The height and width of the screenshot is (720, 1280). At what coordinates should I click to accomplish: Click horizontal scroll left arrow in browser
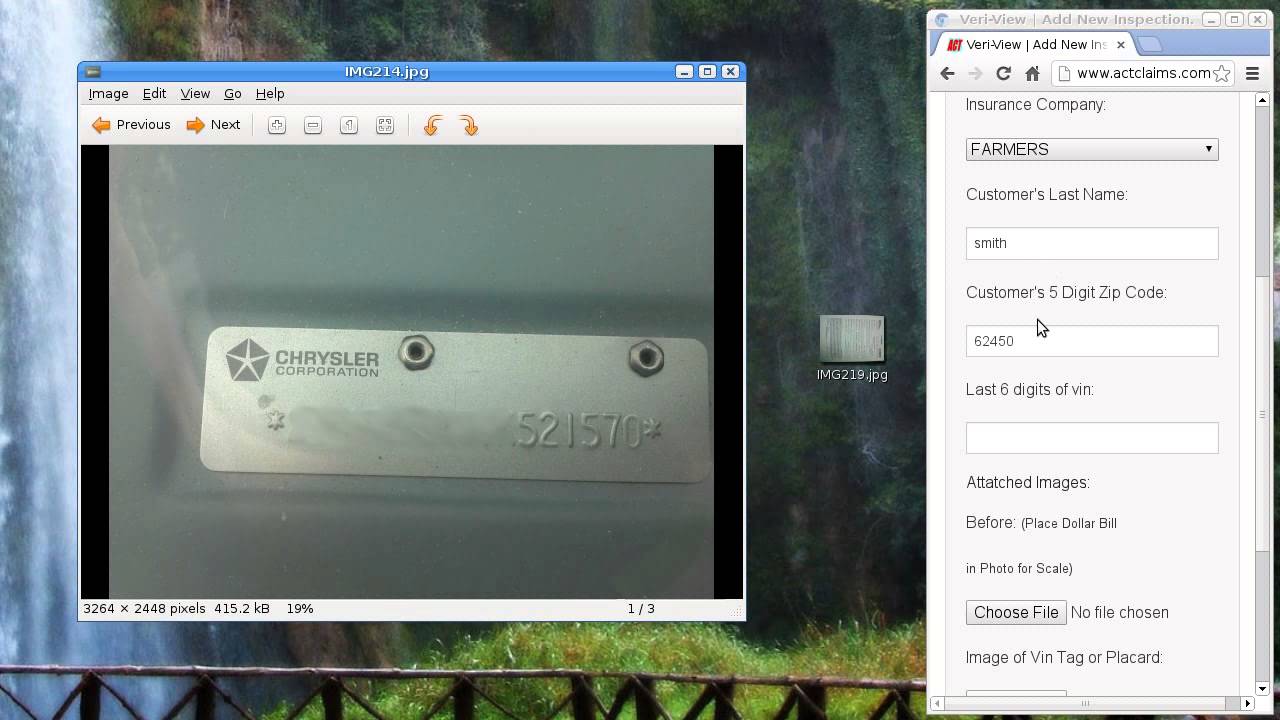pos(938,703)
